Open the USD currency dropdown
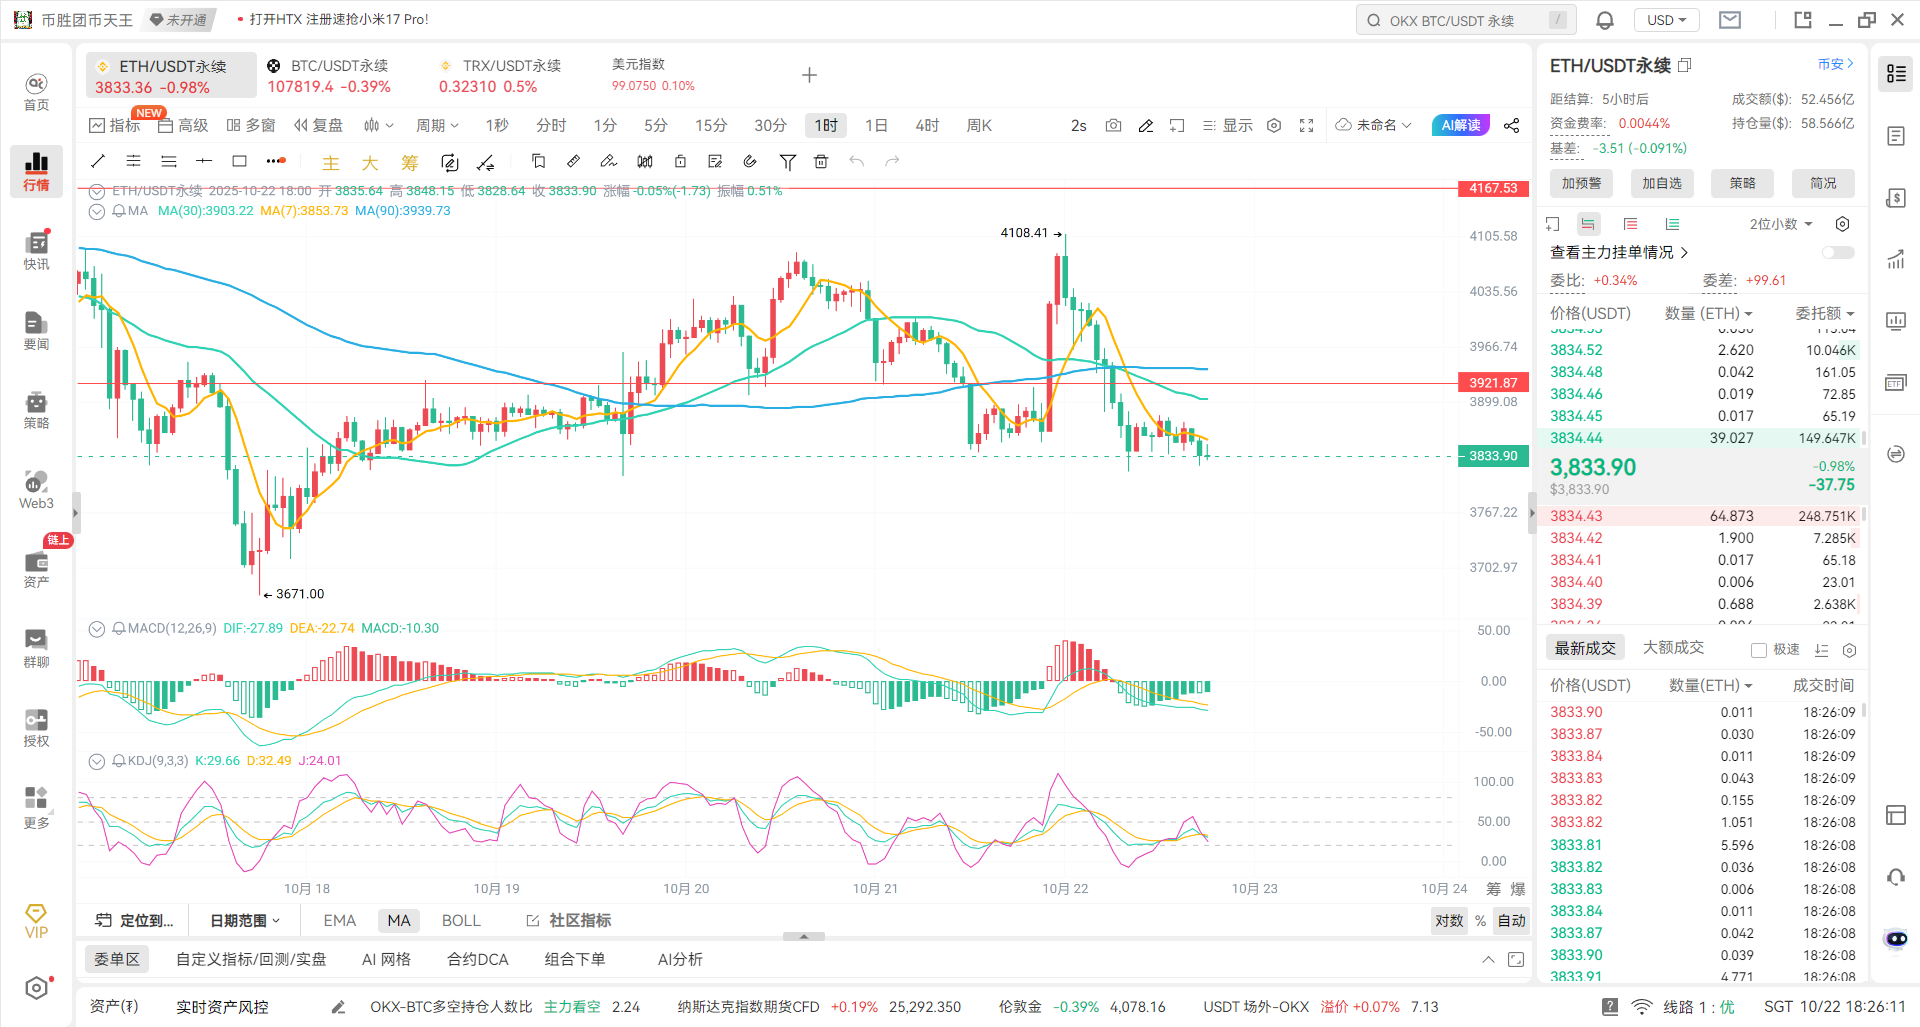This screenshot has height=1027, width=1920. pos(1666,20)
